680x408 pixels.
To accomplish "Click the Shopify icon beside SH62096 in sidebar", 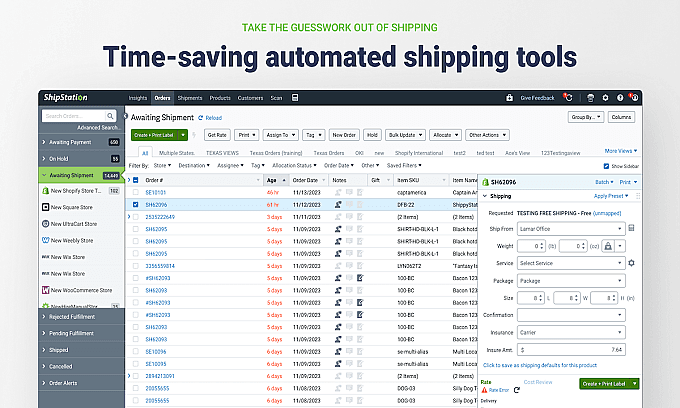I will point(486,182).
